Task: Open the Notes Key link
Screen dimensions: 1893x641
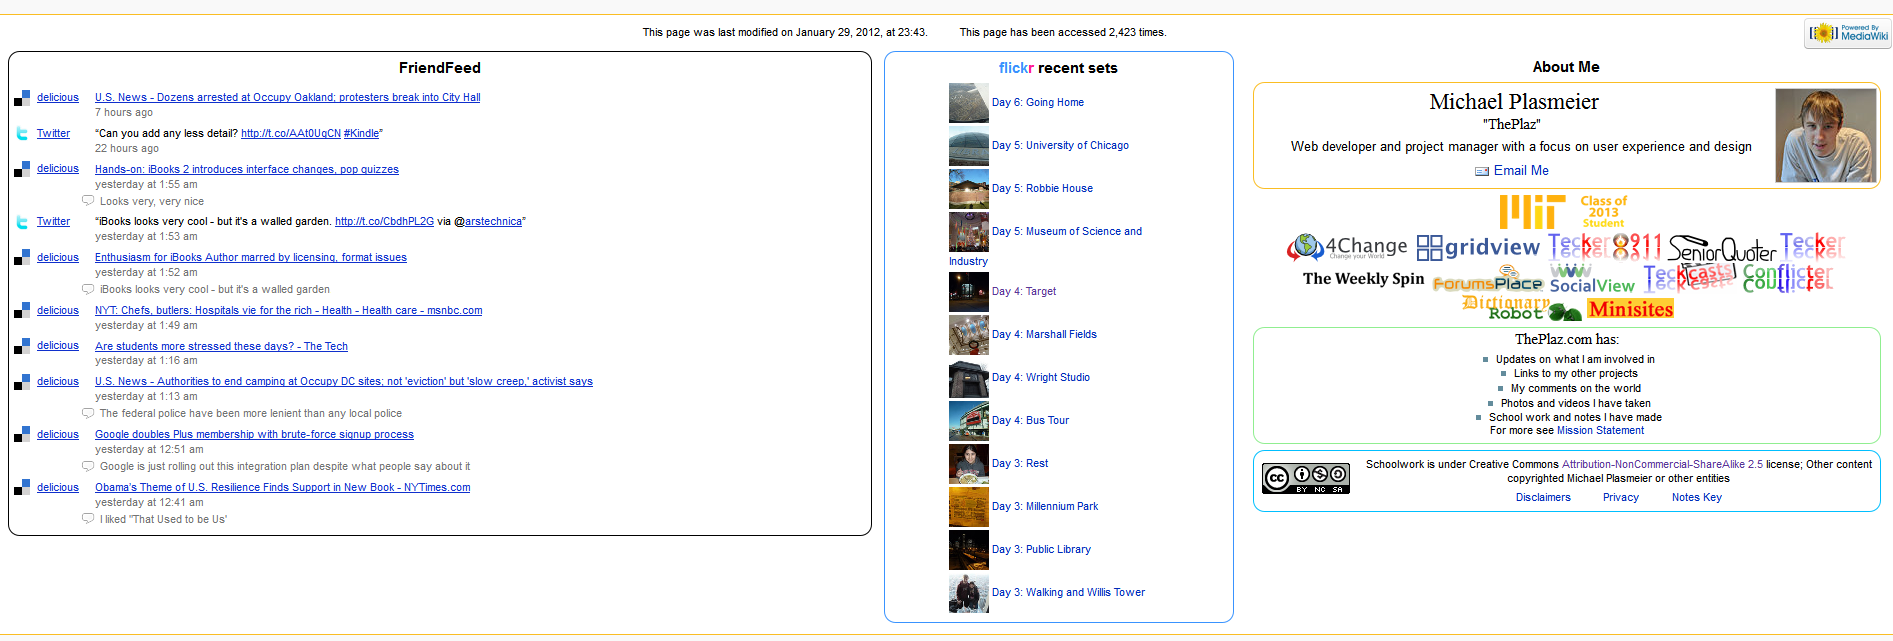Action: [1696, 498]
